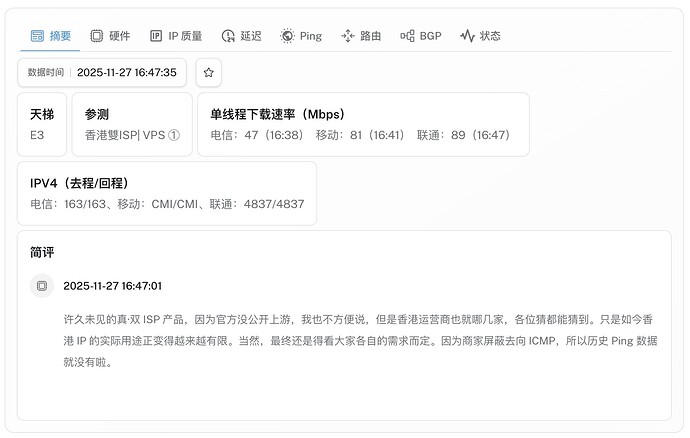Click the 电信：47（16:38）speed value
Image resolution: width=690 pixels, height=438 pixels.
[257, 135]
